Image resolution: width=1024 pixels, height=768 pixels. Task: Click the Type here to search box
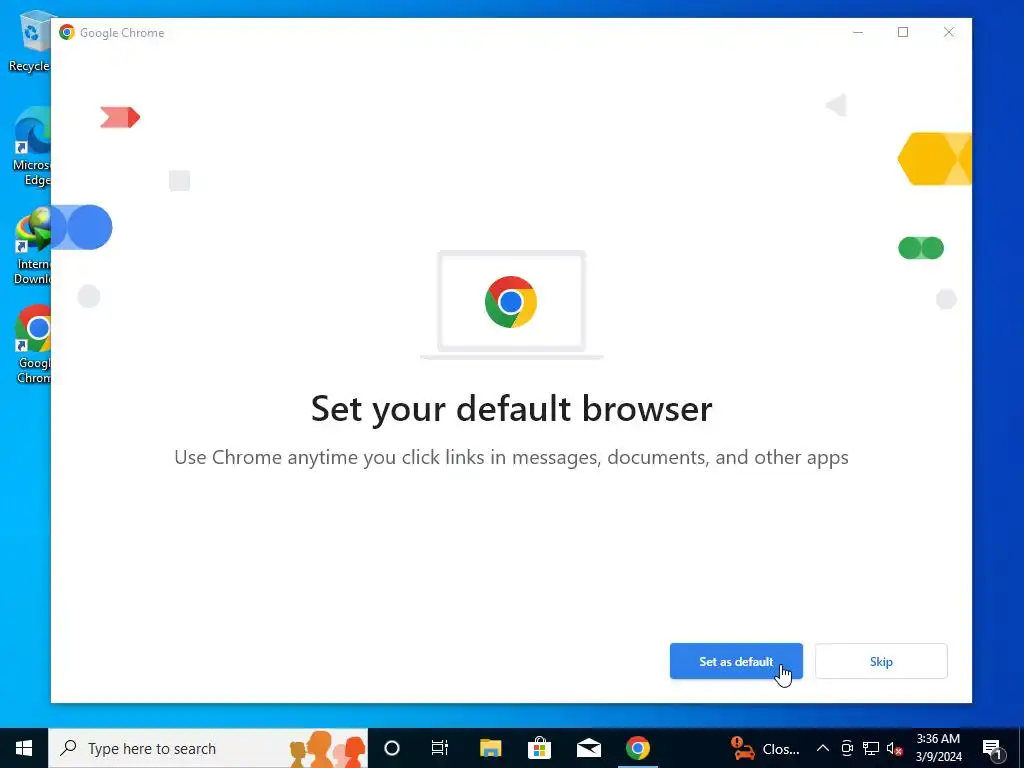pyautogui.click(x=208, y=748)
